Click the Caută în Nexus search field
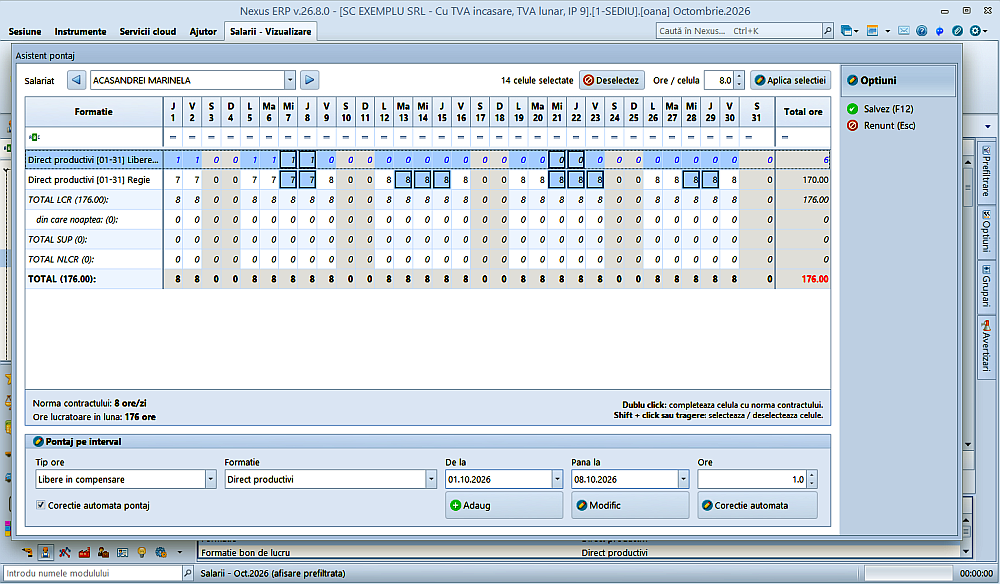 [739, 31]
